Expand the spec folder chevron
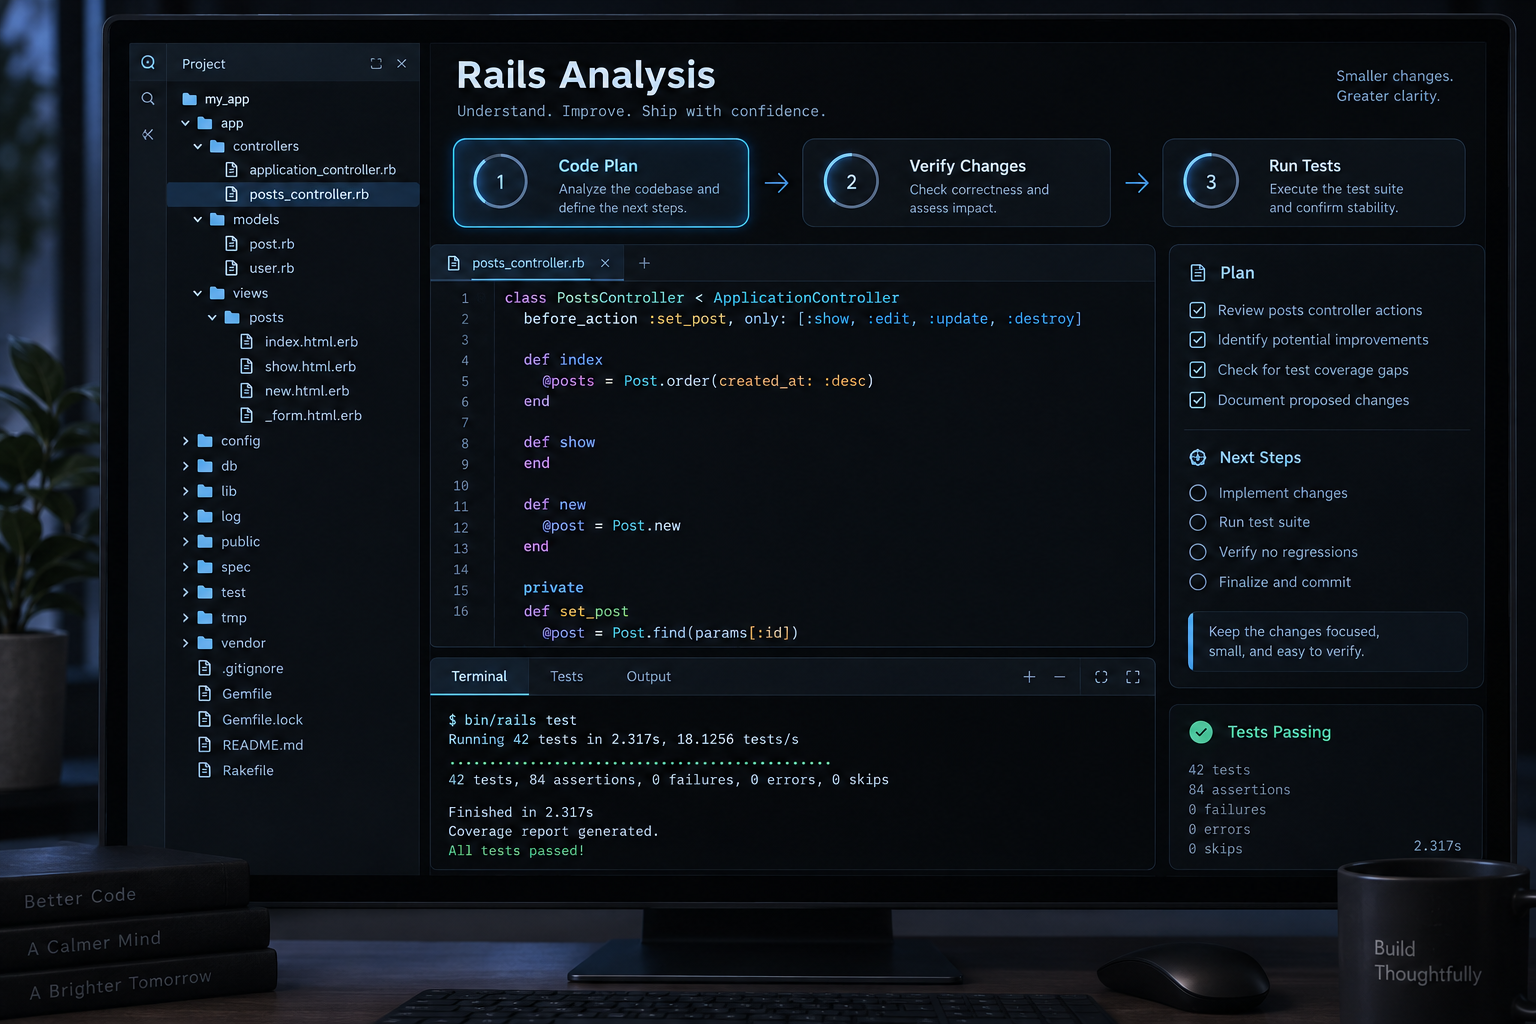The image size is (1536, 1024). coord(186,567)
